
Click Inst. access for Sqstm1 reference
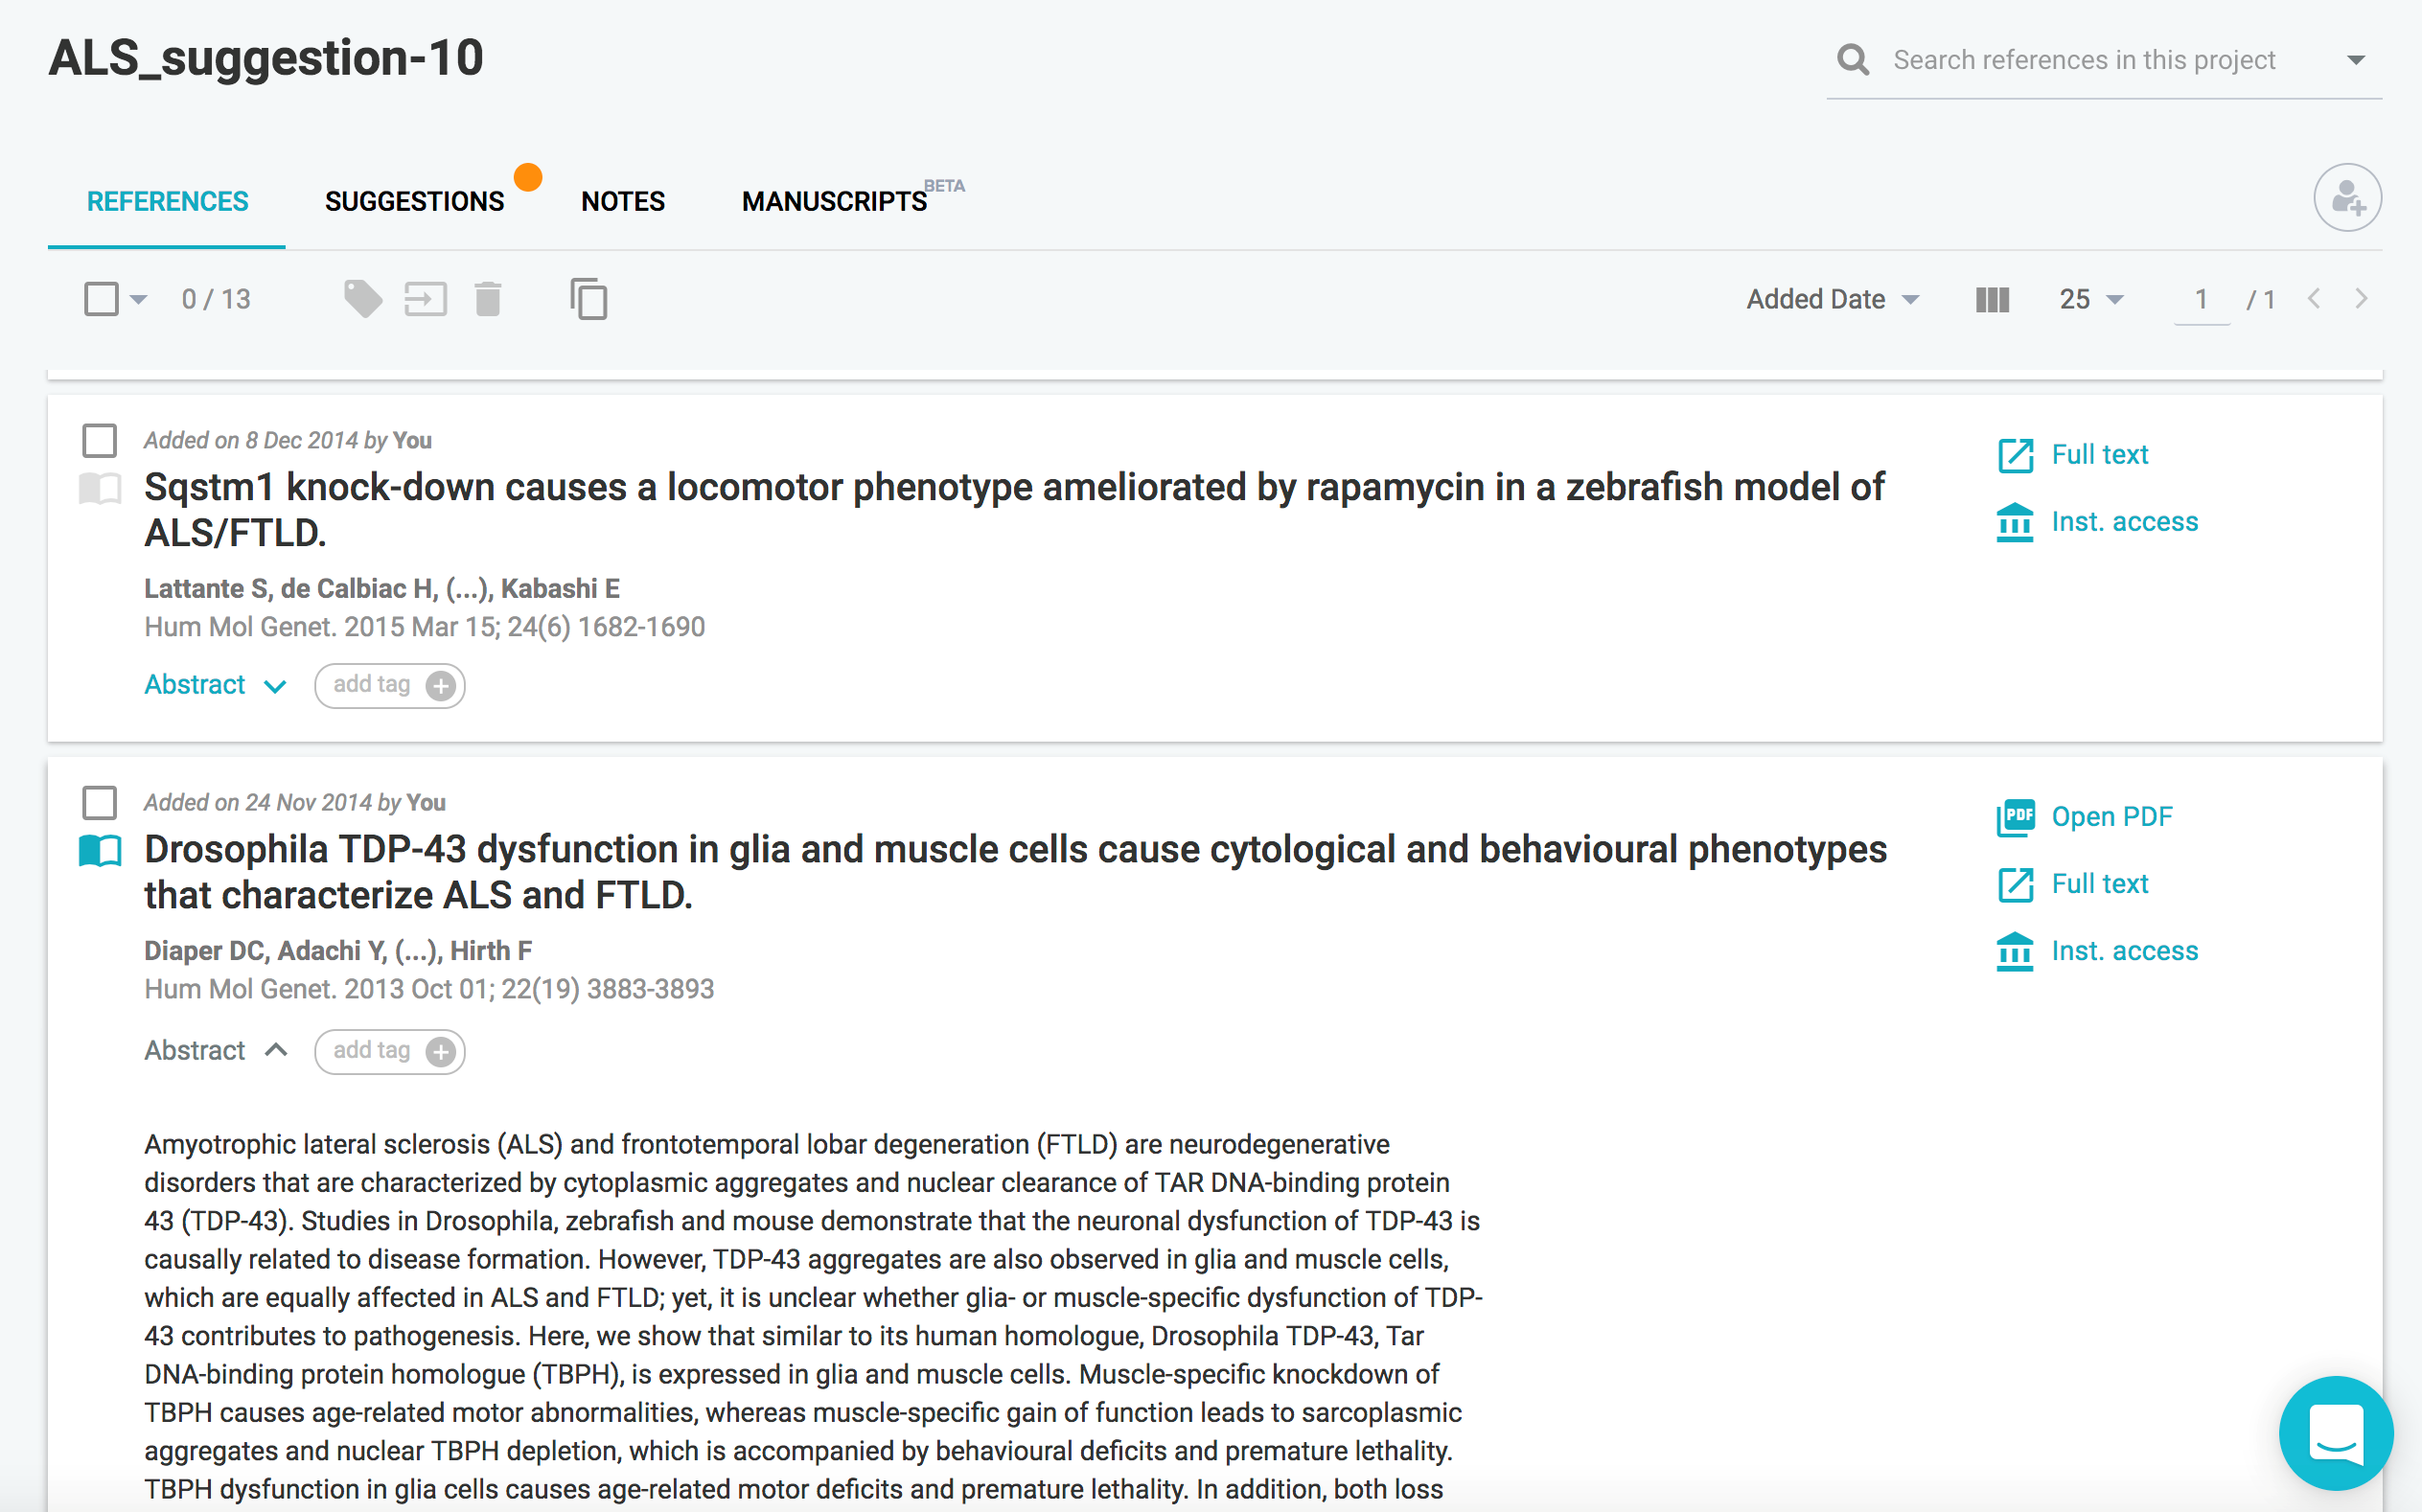[2124, 522]
